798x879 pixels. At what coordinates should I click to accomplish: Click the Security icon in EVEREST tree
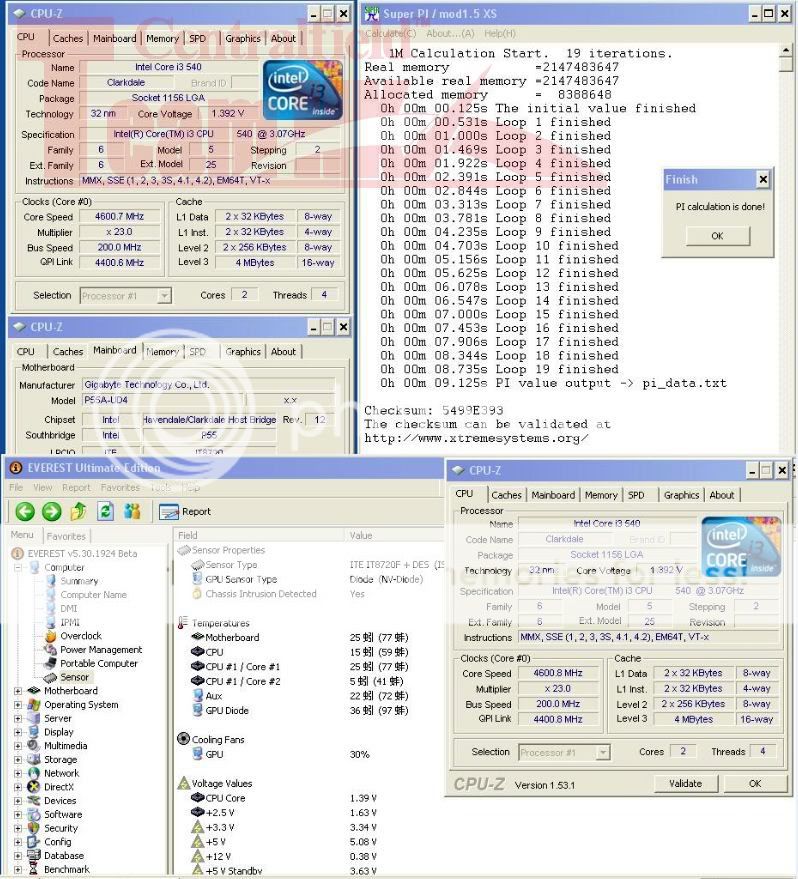click(34, 828)
